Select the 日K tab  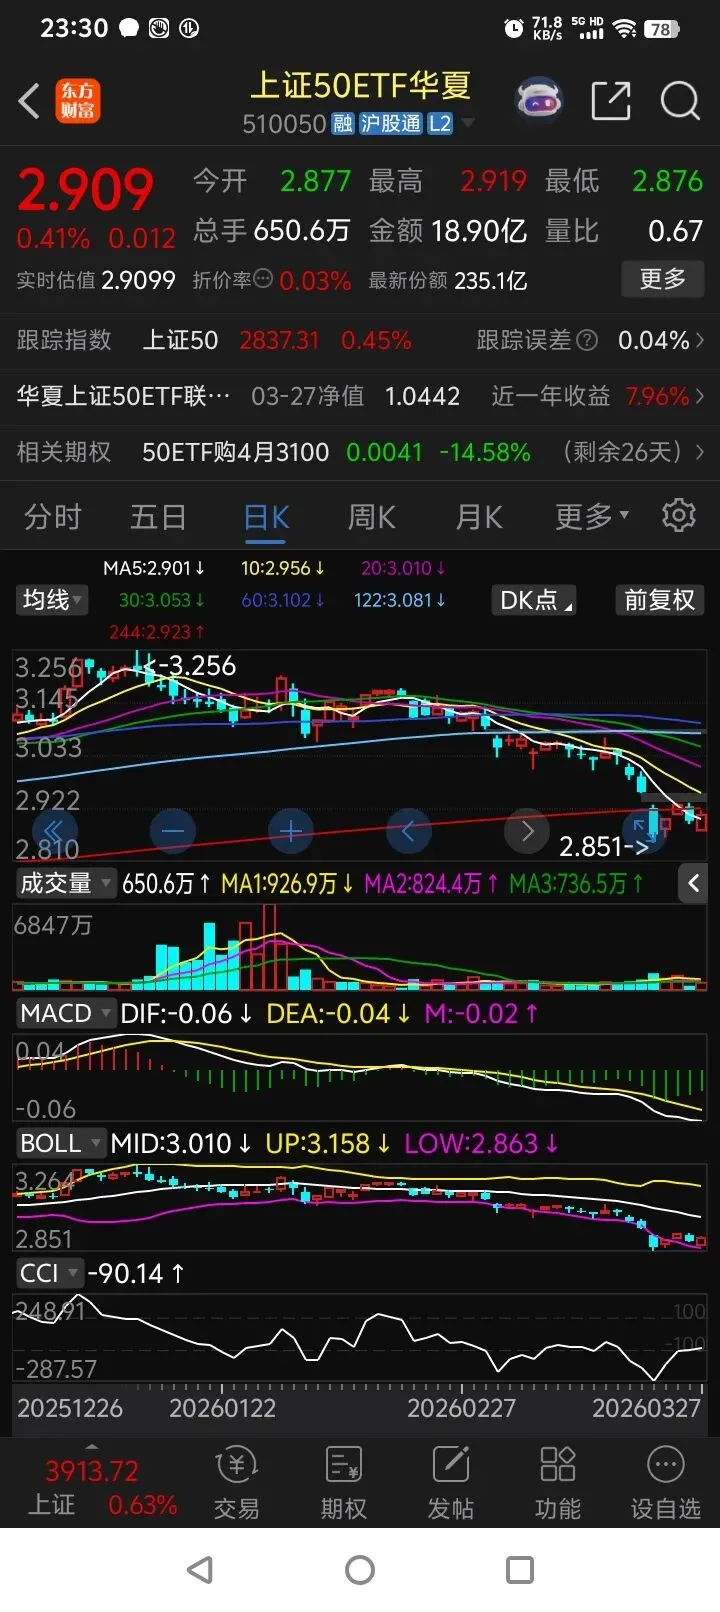coord(267,517)
